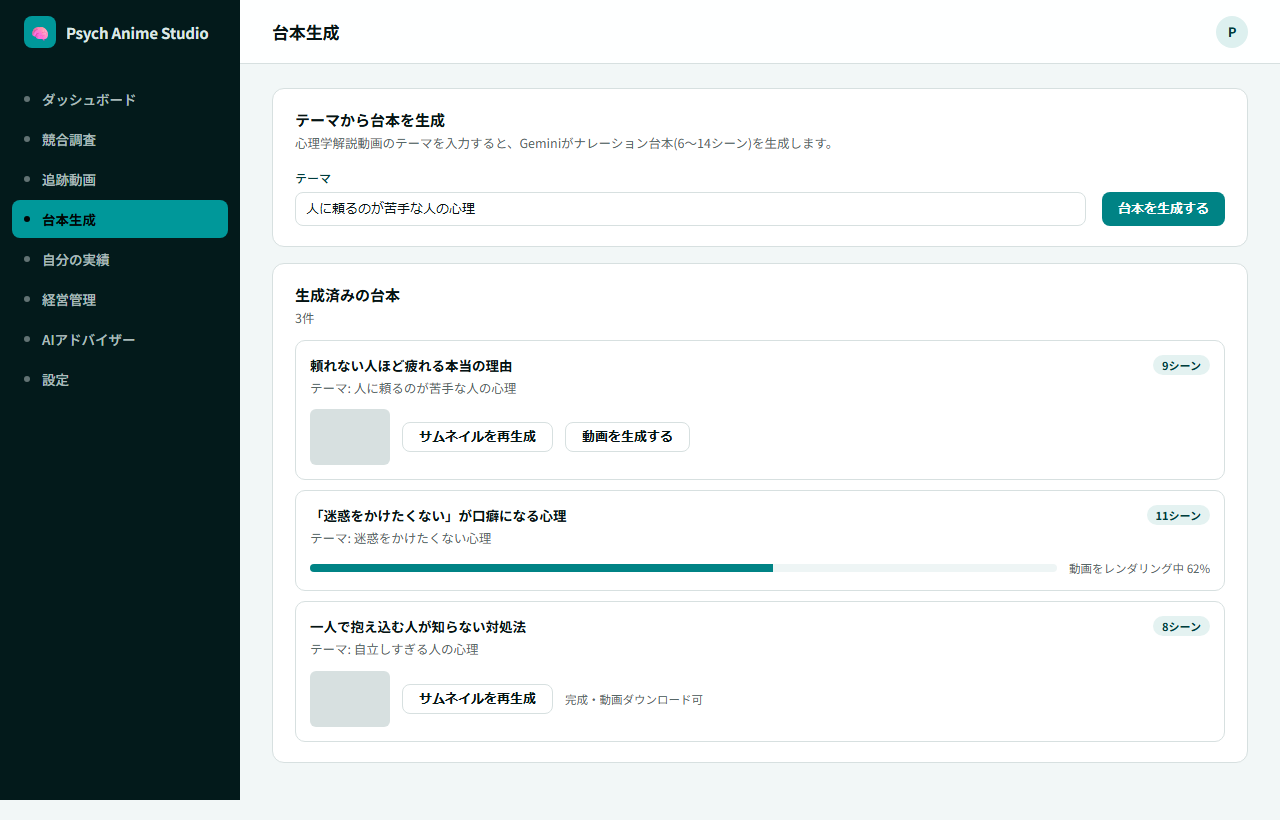
Task: Click the 動画をレンダリング中 62% status text
Action: 1139,568
